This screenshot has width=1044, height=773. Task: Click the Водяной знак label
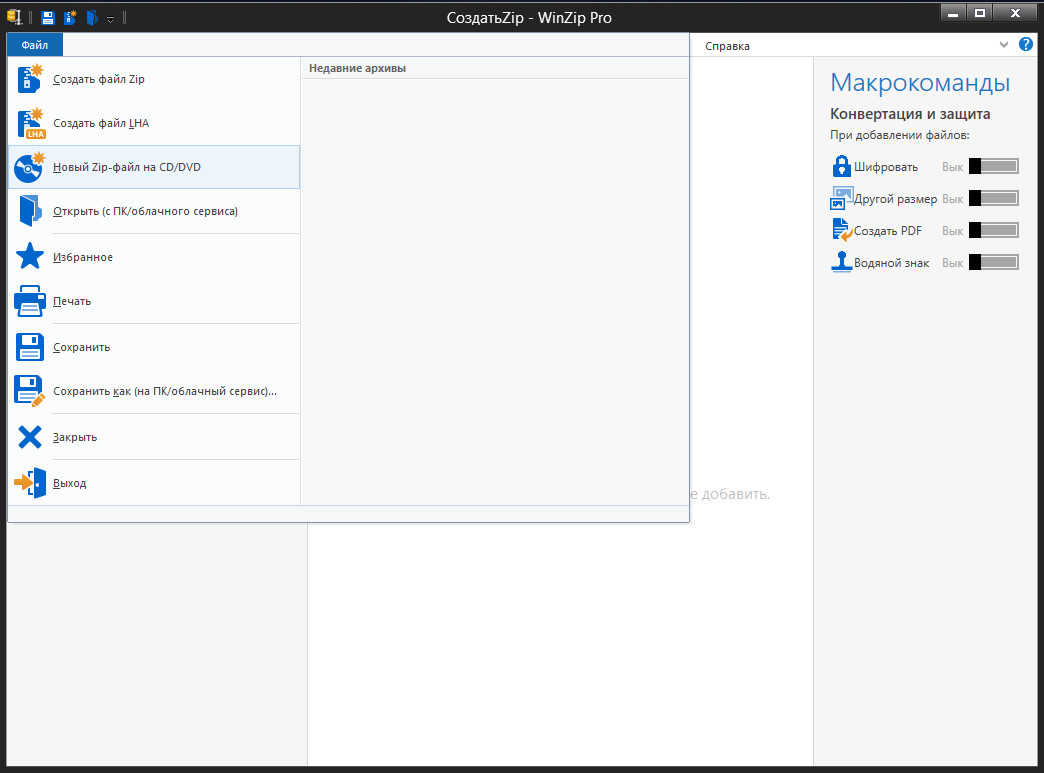[892, 263]
